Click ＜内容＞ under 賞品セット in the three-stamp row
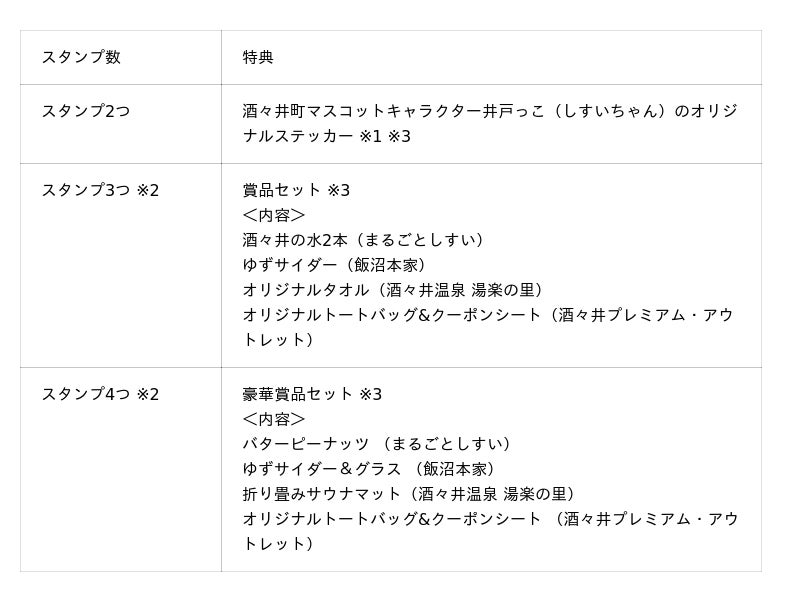The width and height of the screenshot is (800, 602). coord(273,215)
